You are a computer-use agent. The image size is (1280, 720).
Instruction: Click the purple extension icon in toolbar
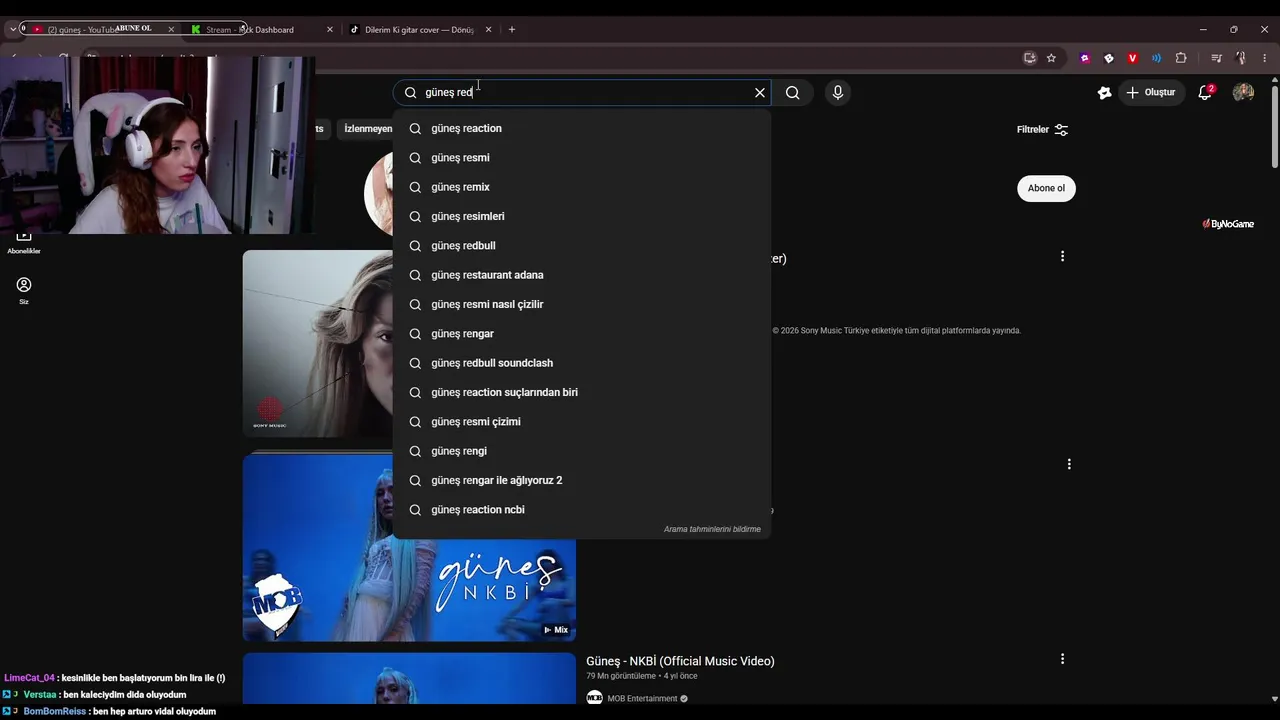coord(1085,58)
